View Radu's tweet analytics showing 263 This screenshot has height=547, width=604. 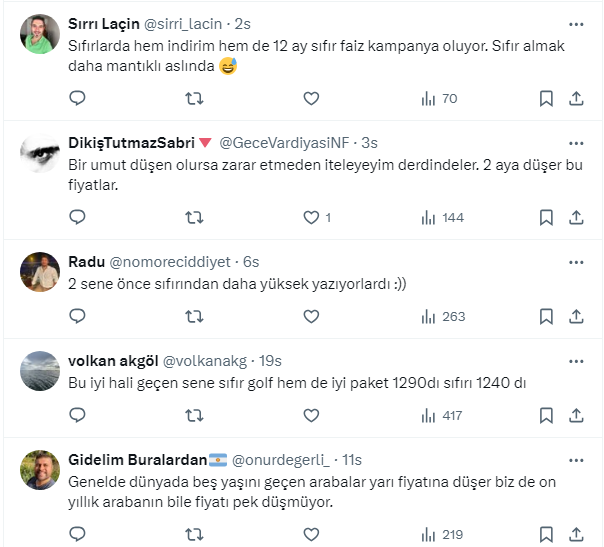point(443,316)
